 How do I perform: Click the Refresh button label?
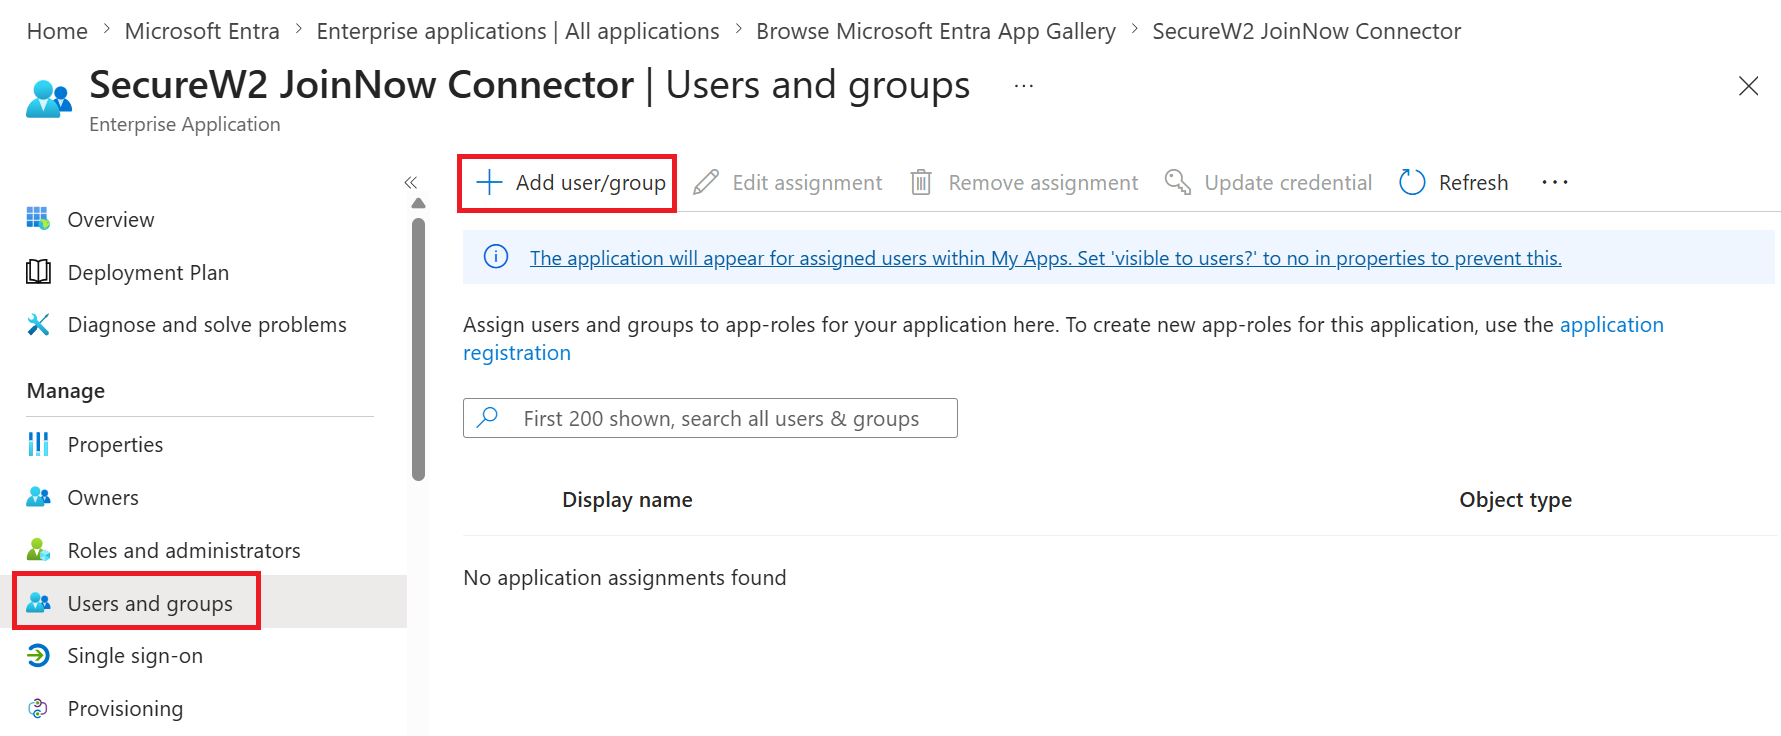click(x=1473, y=182)
